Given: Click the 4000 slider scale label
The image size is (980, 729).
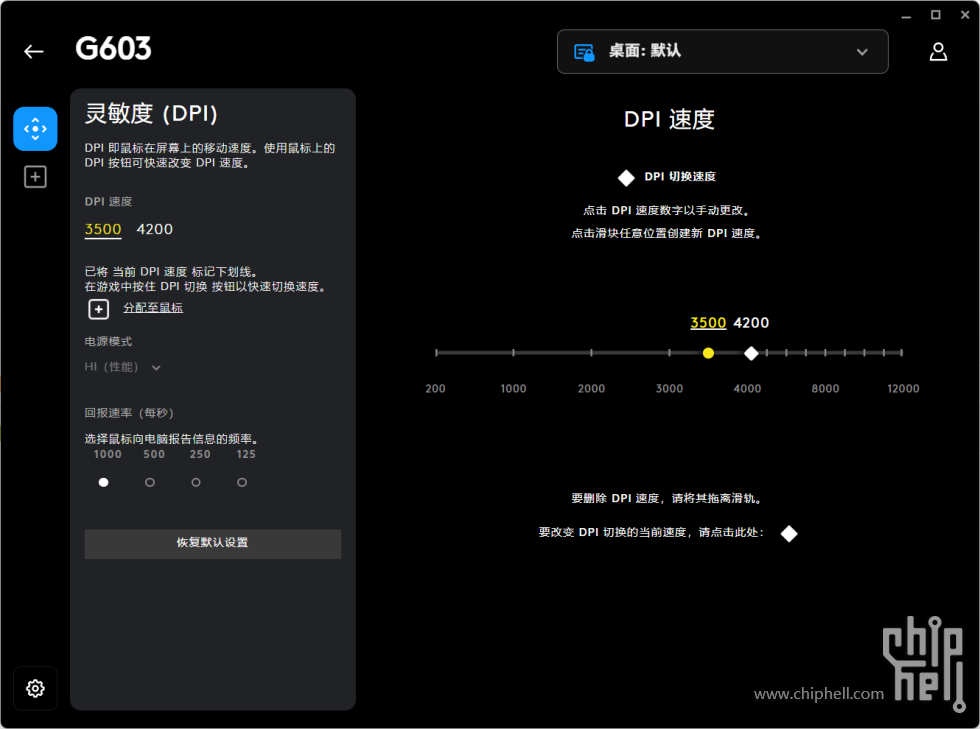Looking at the screenshot, I should pyautogui.click(x=747, y=388).
